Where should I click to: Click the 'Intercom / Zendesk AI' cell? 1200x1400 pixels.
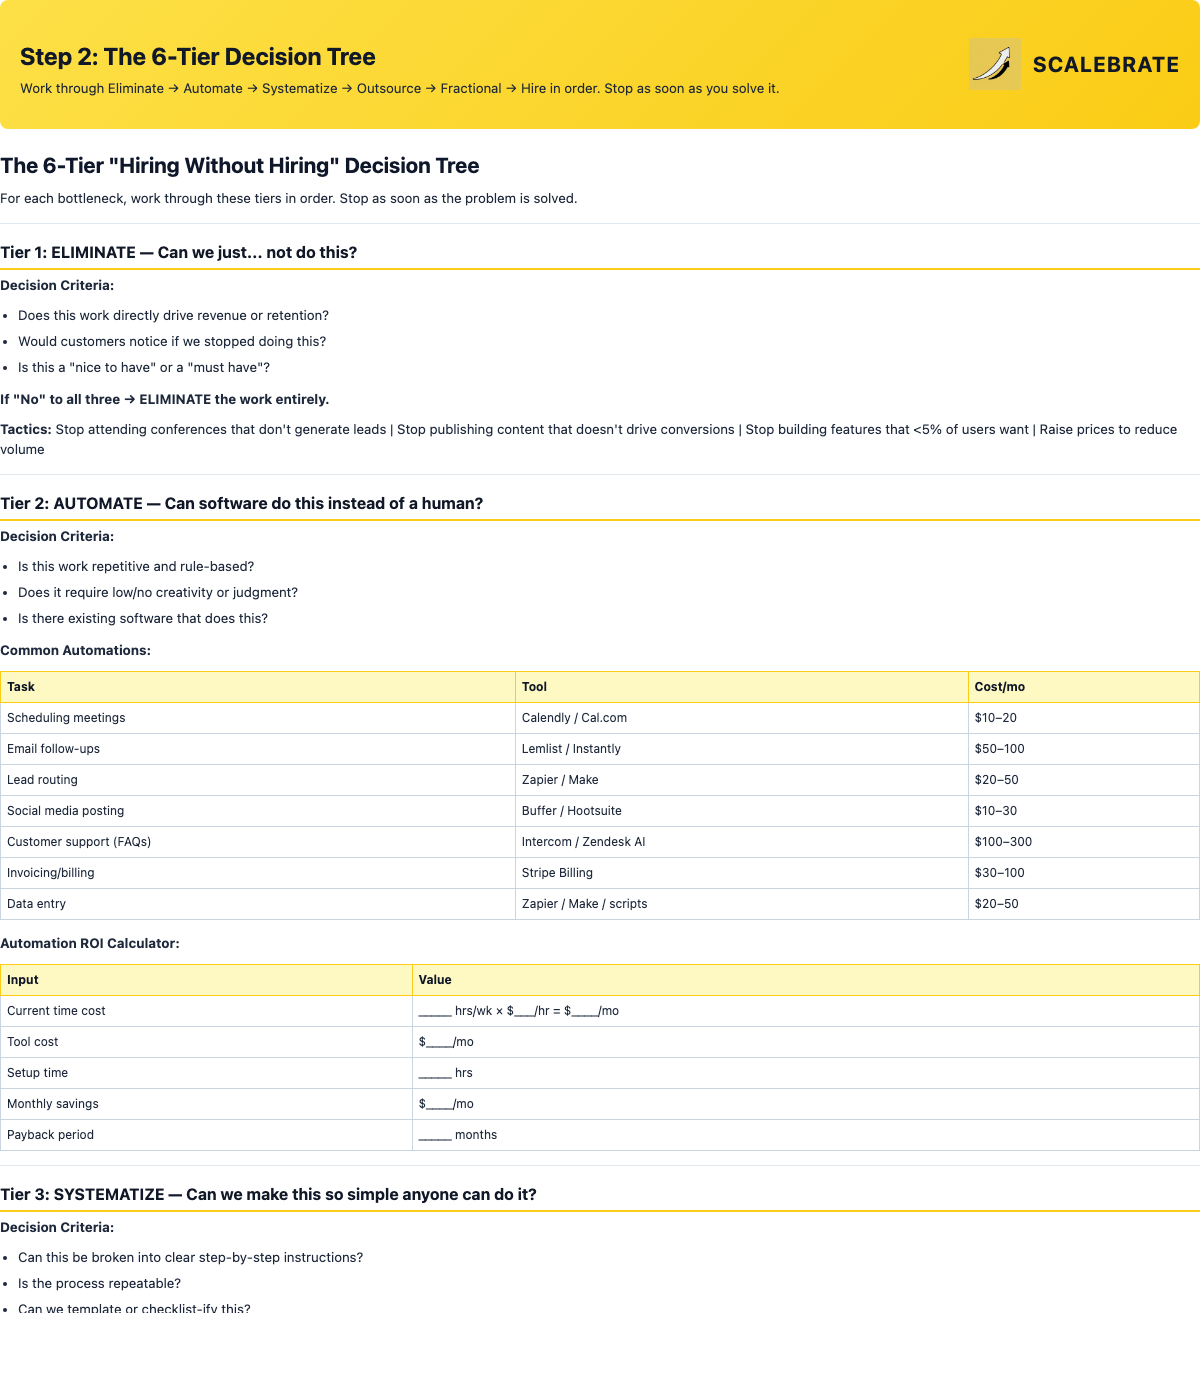pyautogui.click(x=741, y=842)
